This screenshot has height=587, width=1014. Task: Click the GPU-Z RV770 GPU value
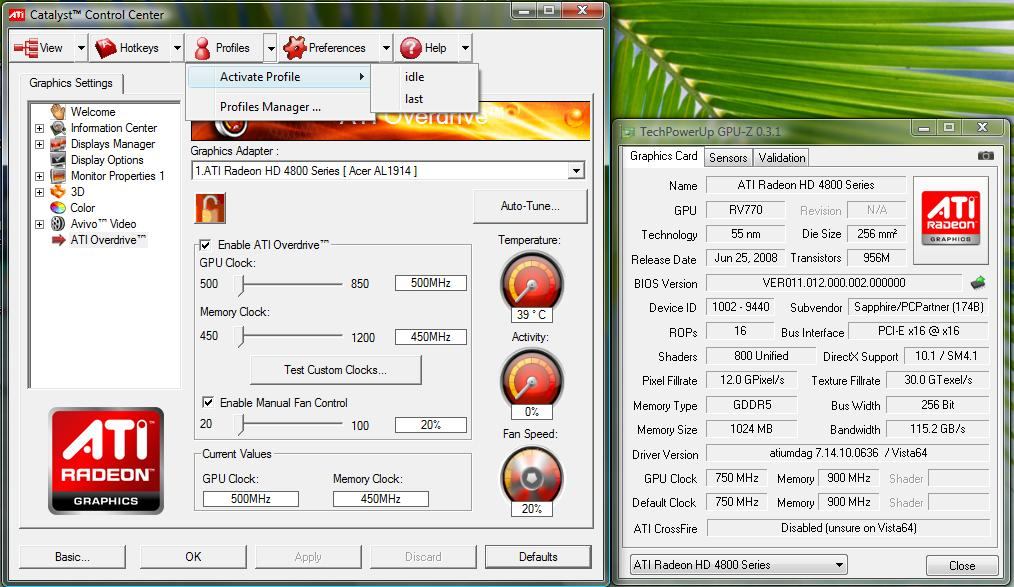point(746,209)
